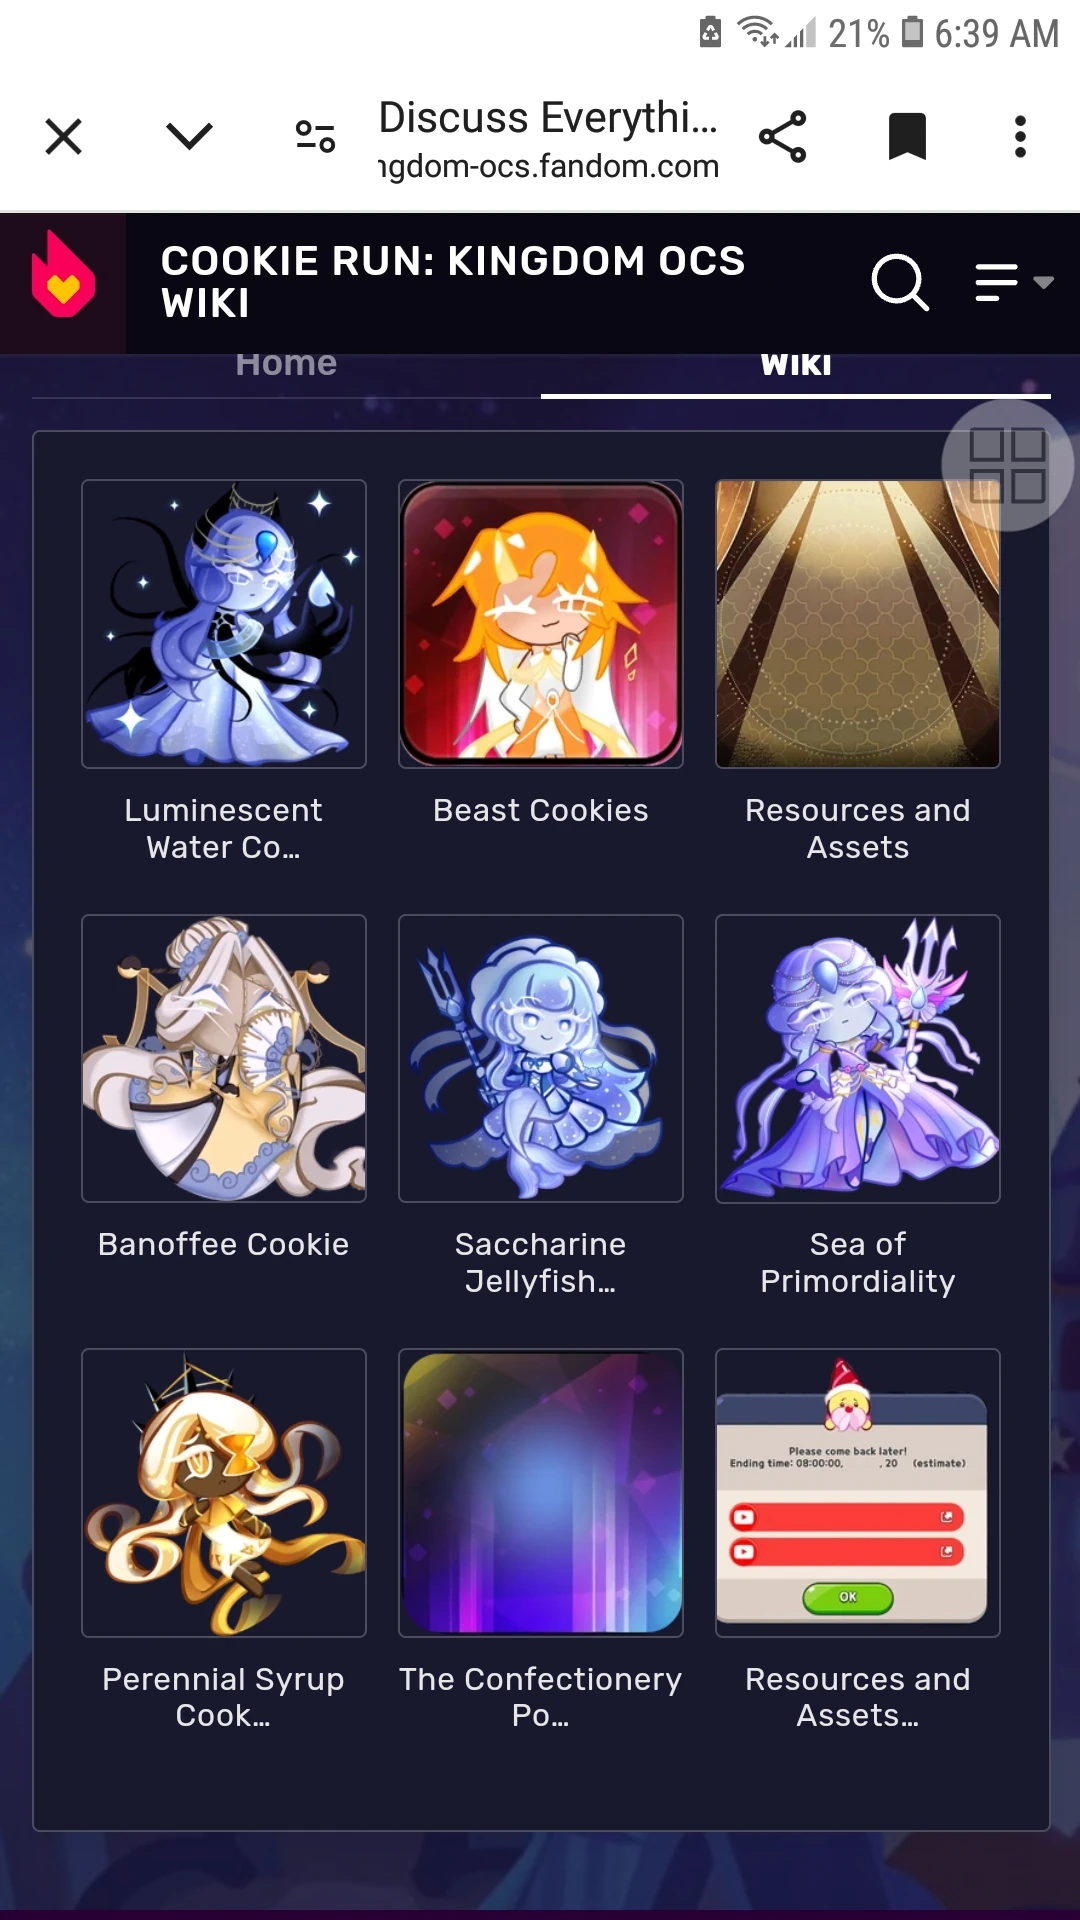Collapse tab using down chevron
This screenshot has height=1920, width=1080.
189,136
